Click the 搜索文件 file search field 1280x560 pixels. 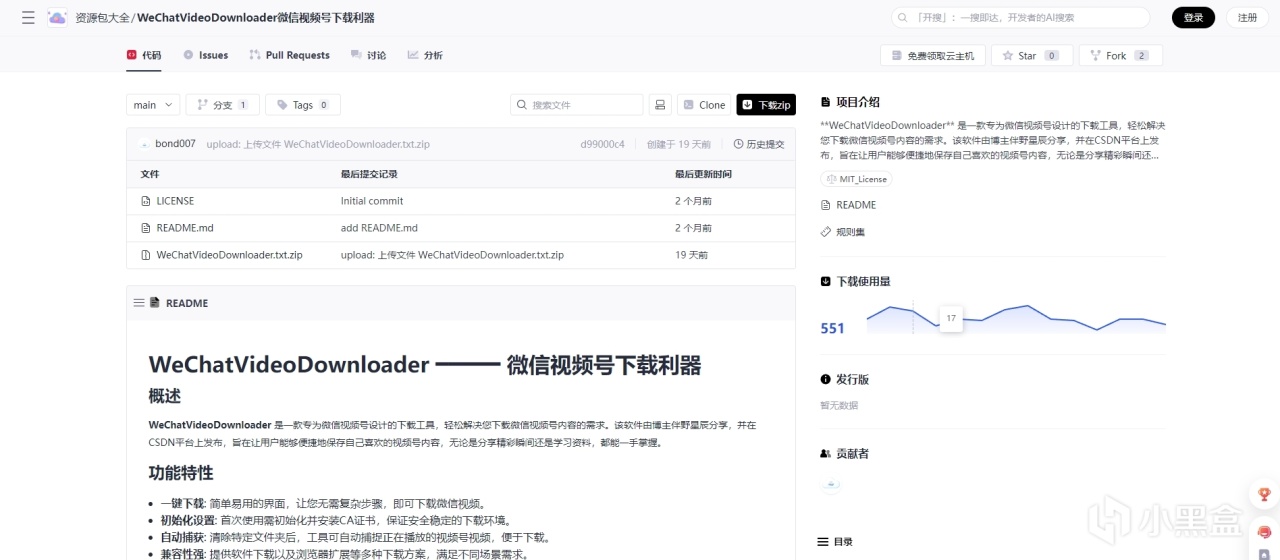(x=577, y=105)
